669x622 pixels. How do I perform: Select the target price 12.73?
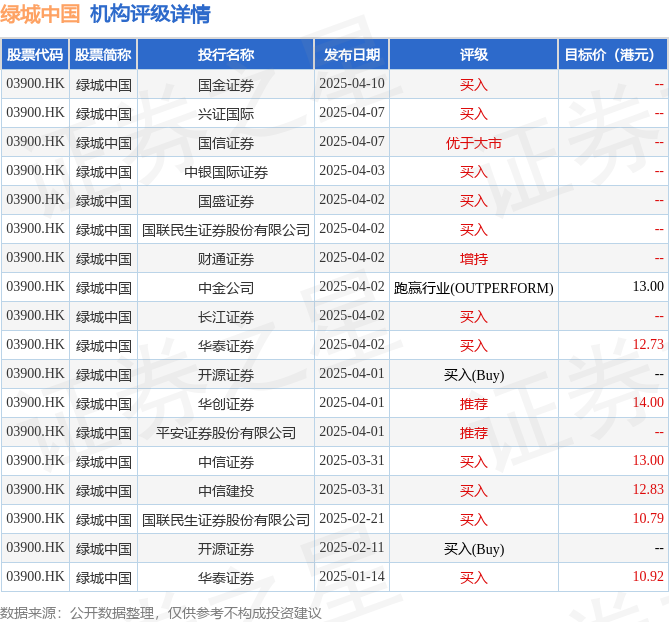[648, 344]
